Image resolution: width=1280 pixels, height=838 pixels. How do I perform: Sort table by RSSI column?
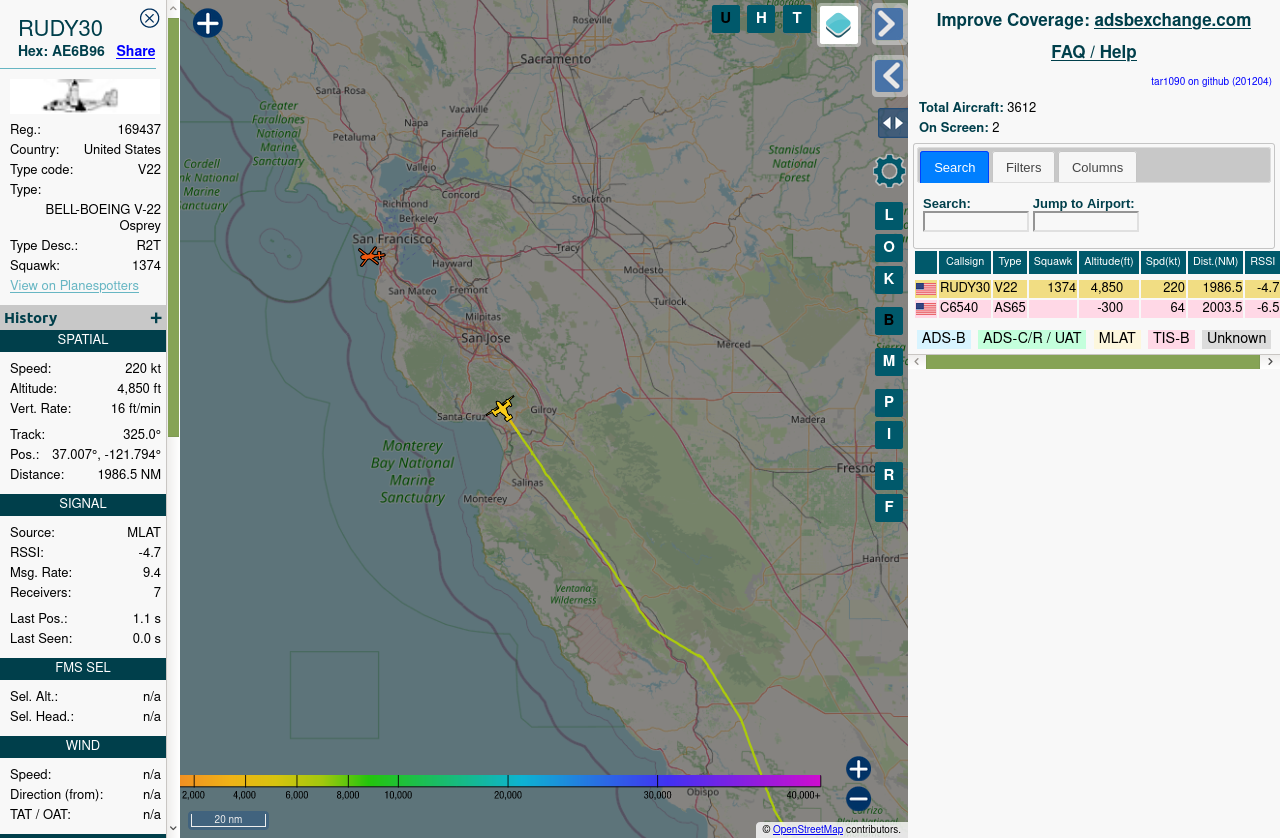click(x=1262, y=262)
